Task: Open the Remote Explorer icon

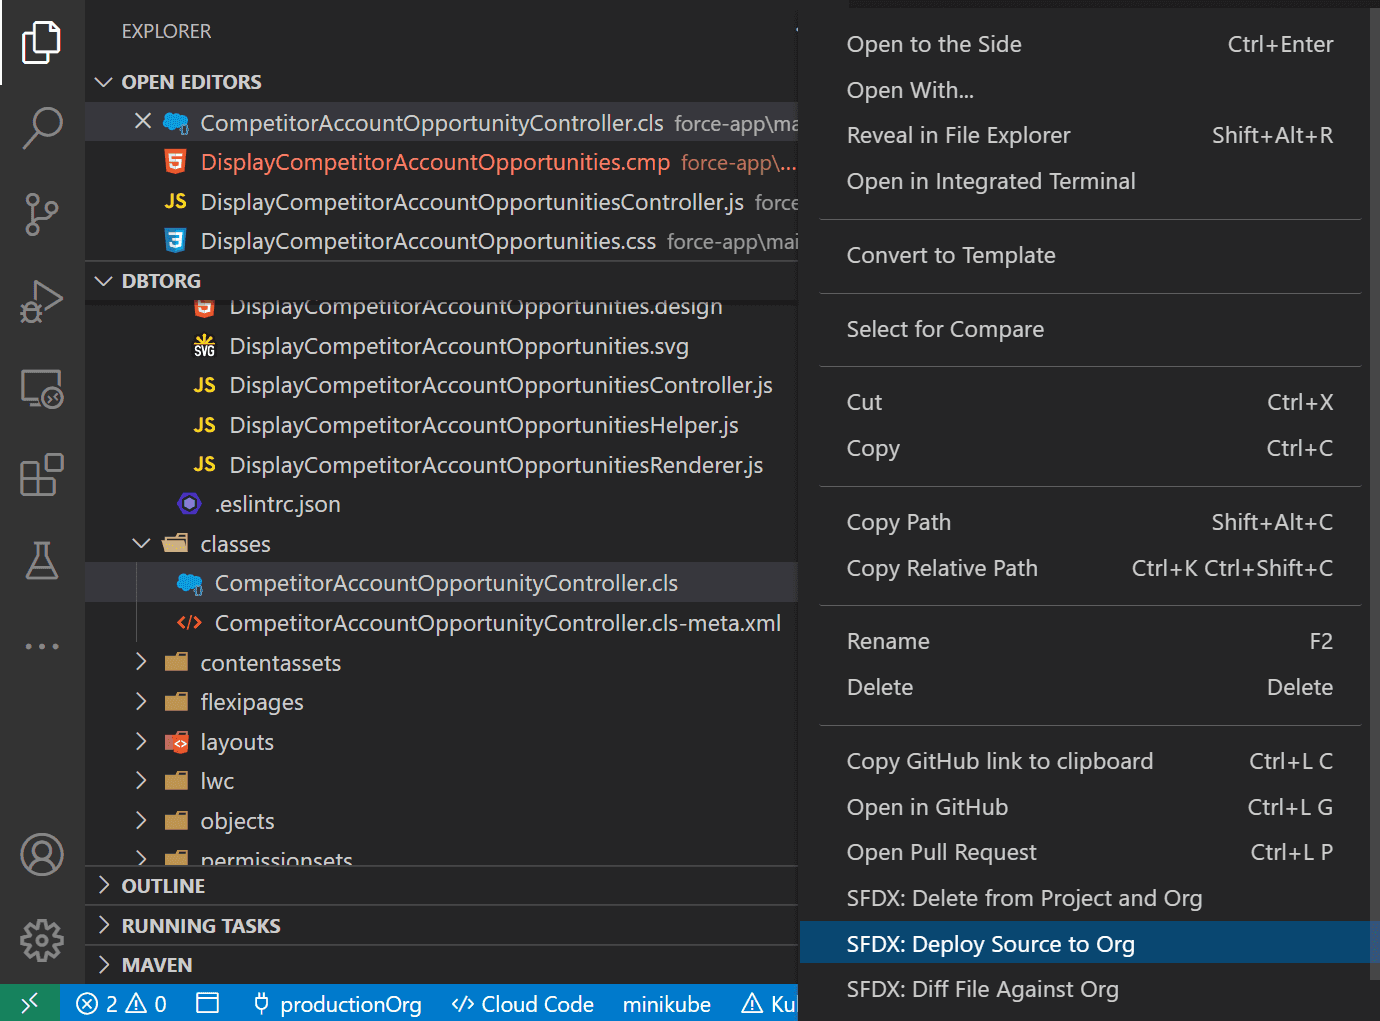Action: pos(42,388)
